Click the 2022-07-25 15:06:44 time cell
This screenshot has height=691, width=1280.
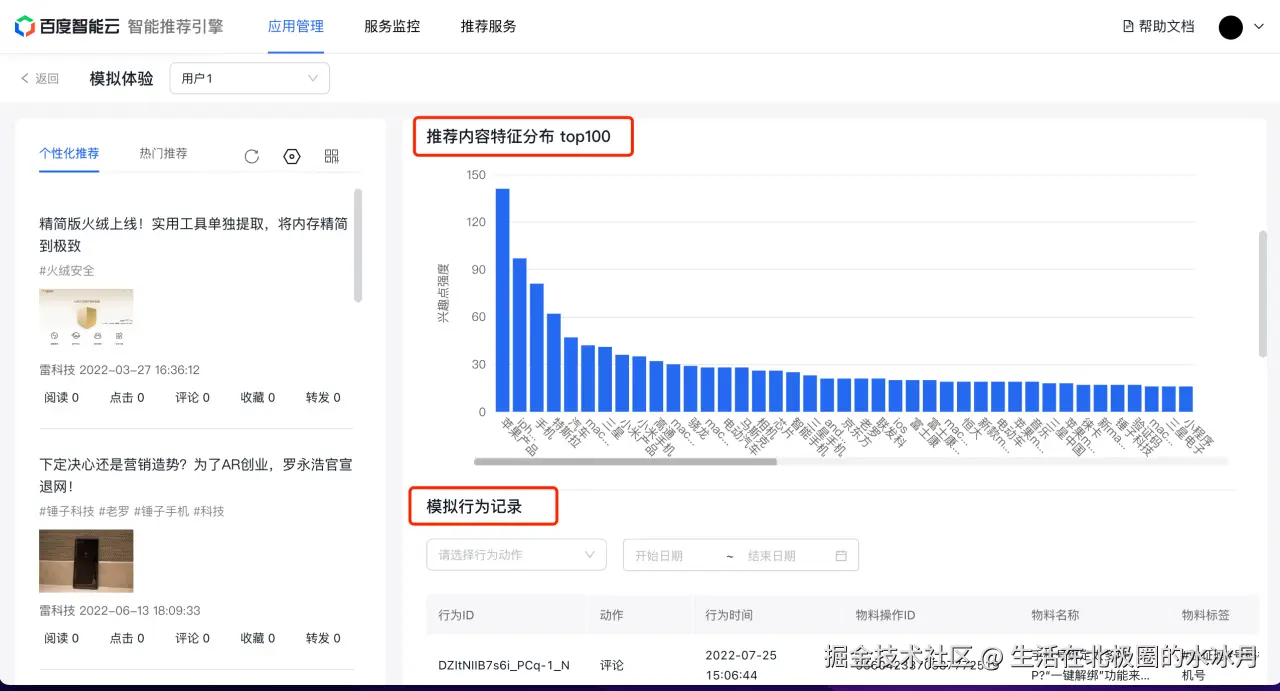coord(741,665)
